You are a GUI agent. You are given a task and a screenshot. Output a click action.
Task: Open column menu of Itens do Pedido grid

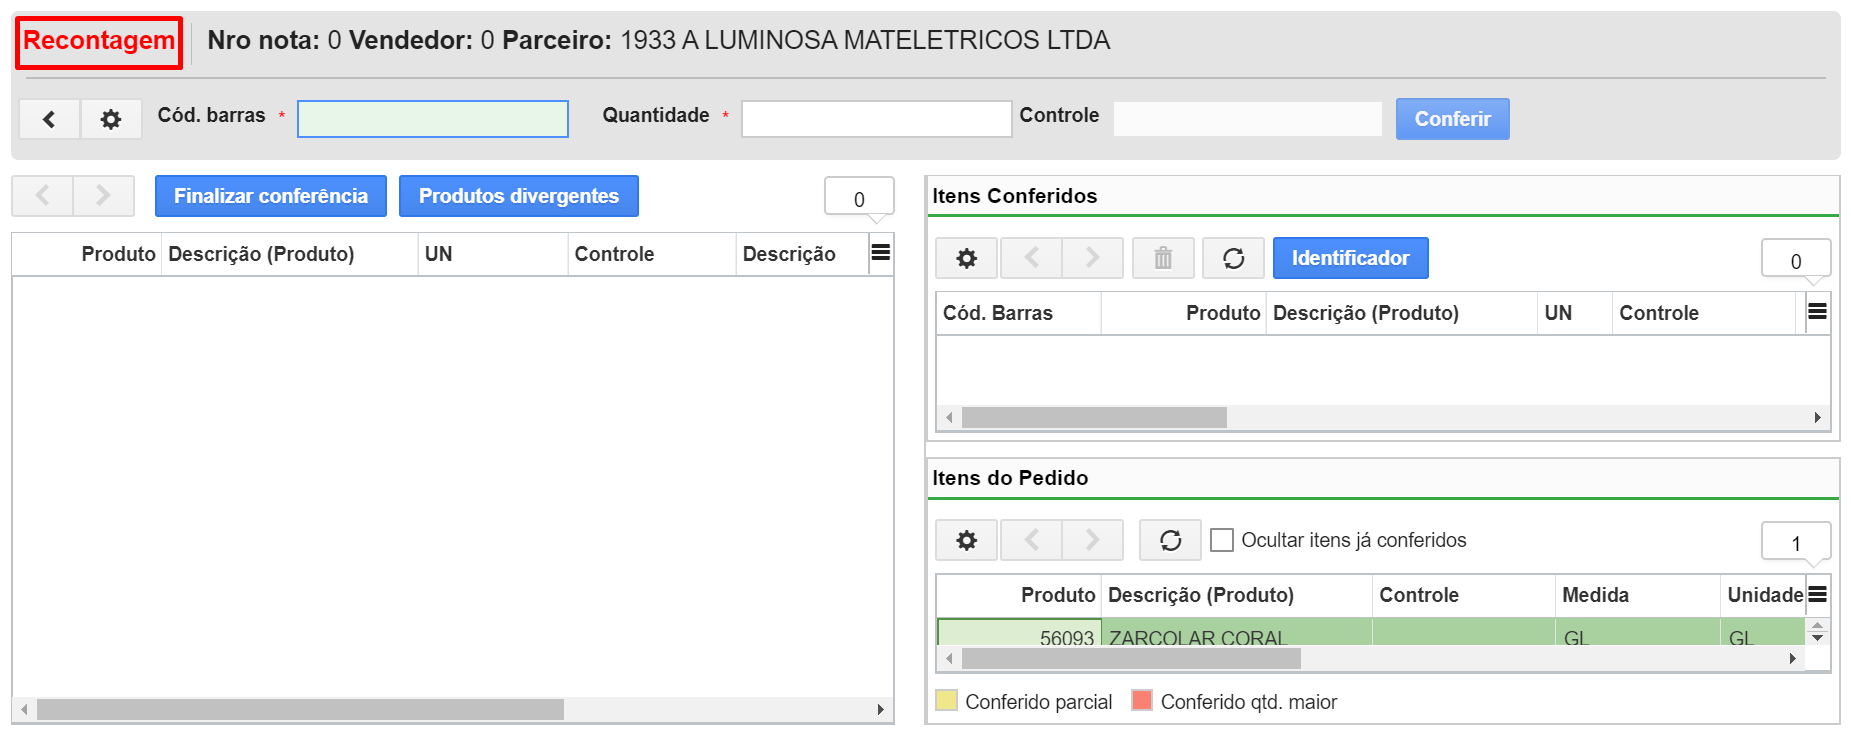pos(1817,594)
